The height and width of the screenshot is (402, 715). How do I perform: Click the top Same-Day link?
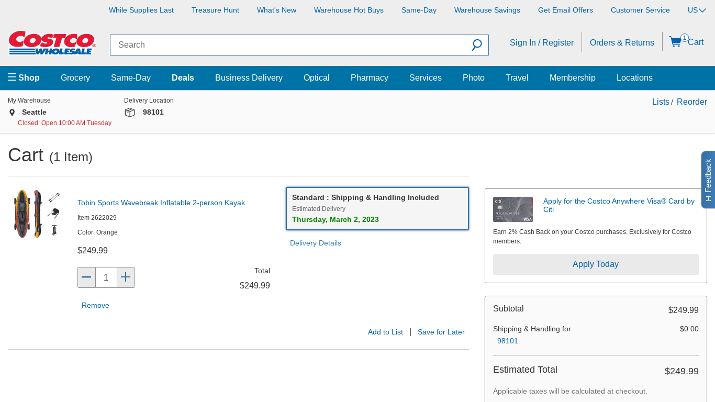point(419,10)
